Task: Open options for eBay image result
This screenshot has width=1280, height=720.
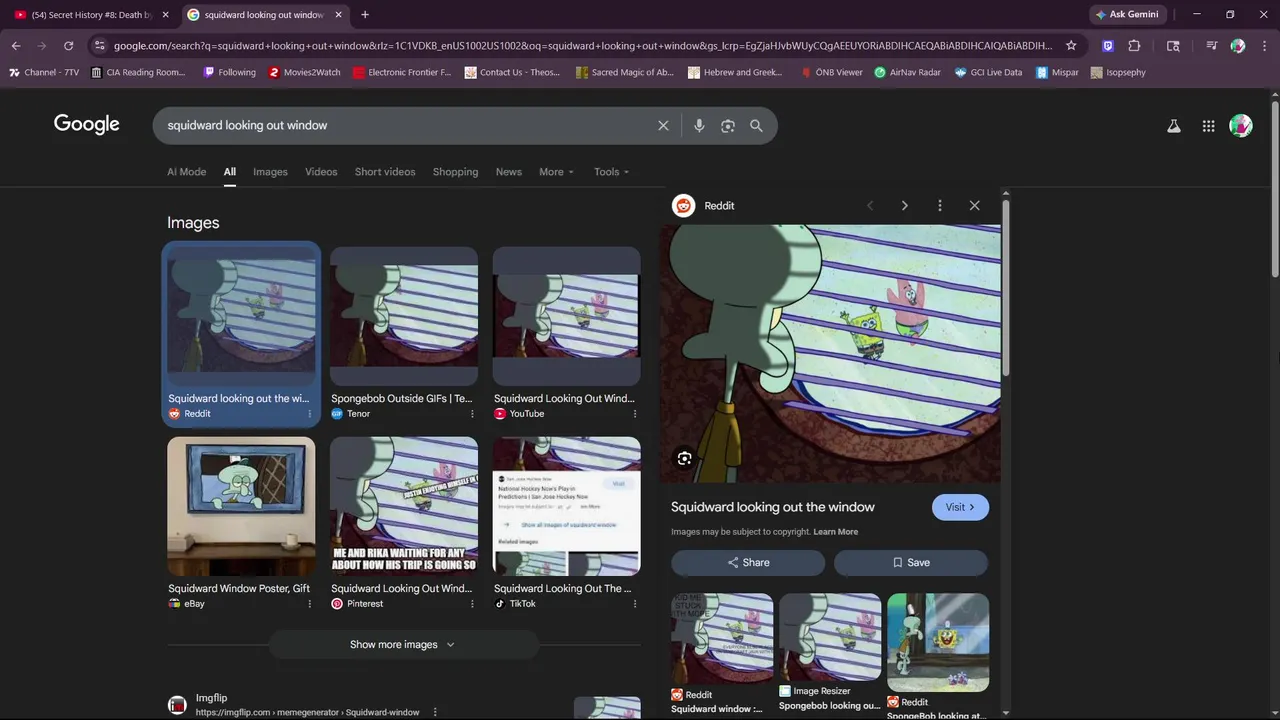Action: tap(309, 604)
